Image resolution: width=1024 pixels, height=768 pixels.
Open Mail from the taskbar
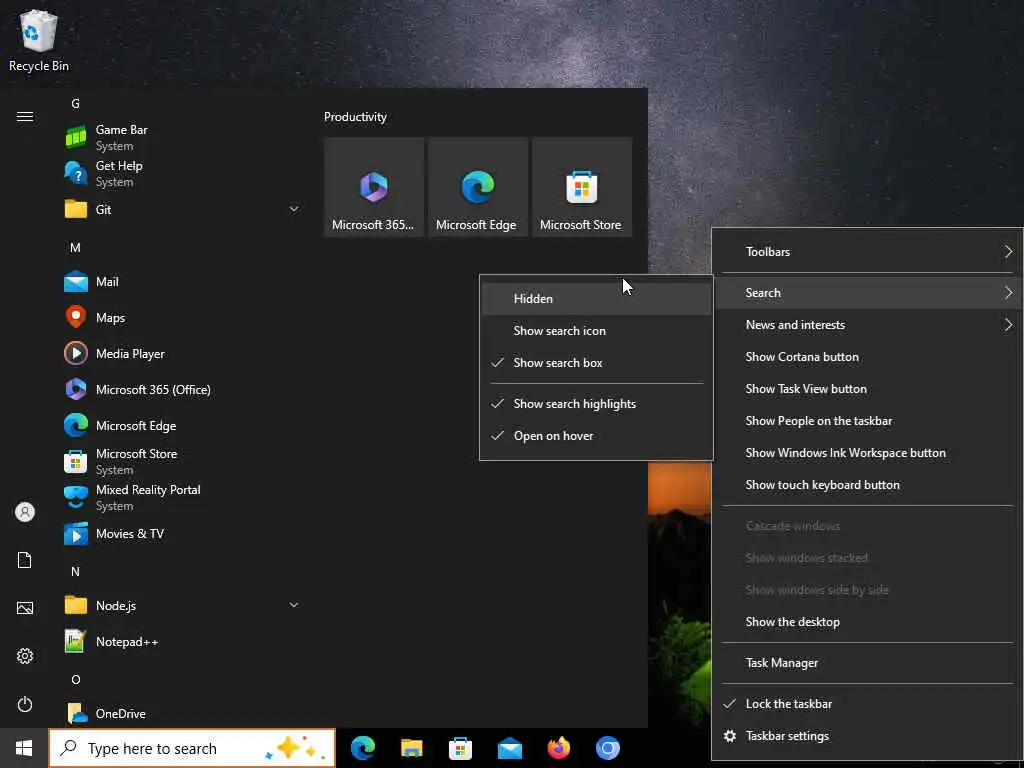[509, 748]
